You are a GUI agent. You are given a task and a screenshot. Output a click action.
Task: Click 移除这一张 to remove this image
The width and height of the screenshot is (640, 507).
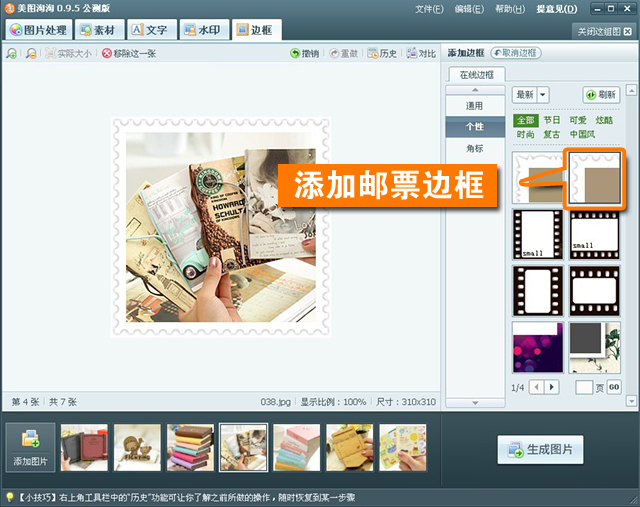point(128,53)
